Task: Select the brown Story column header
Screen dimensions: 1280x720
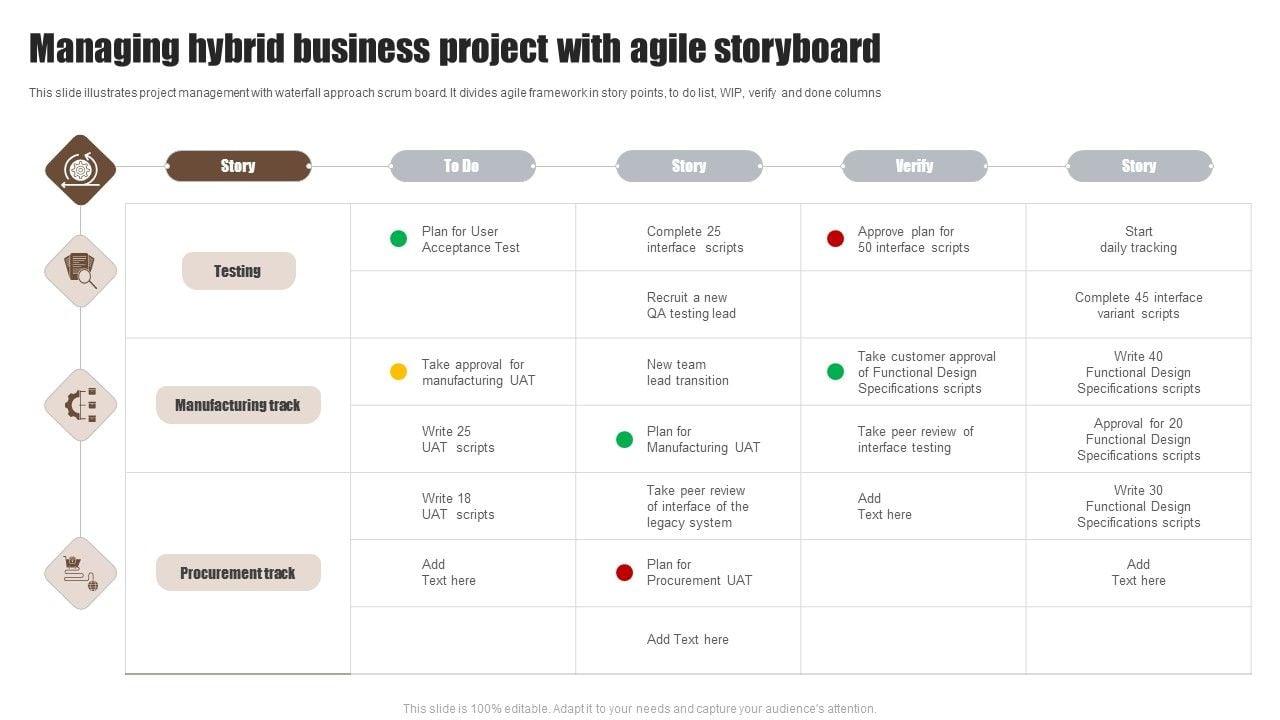Action: [238, 166]
